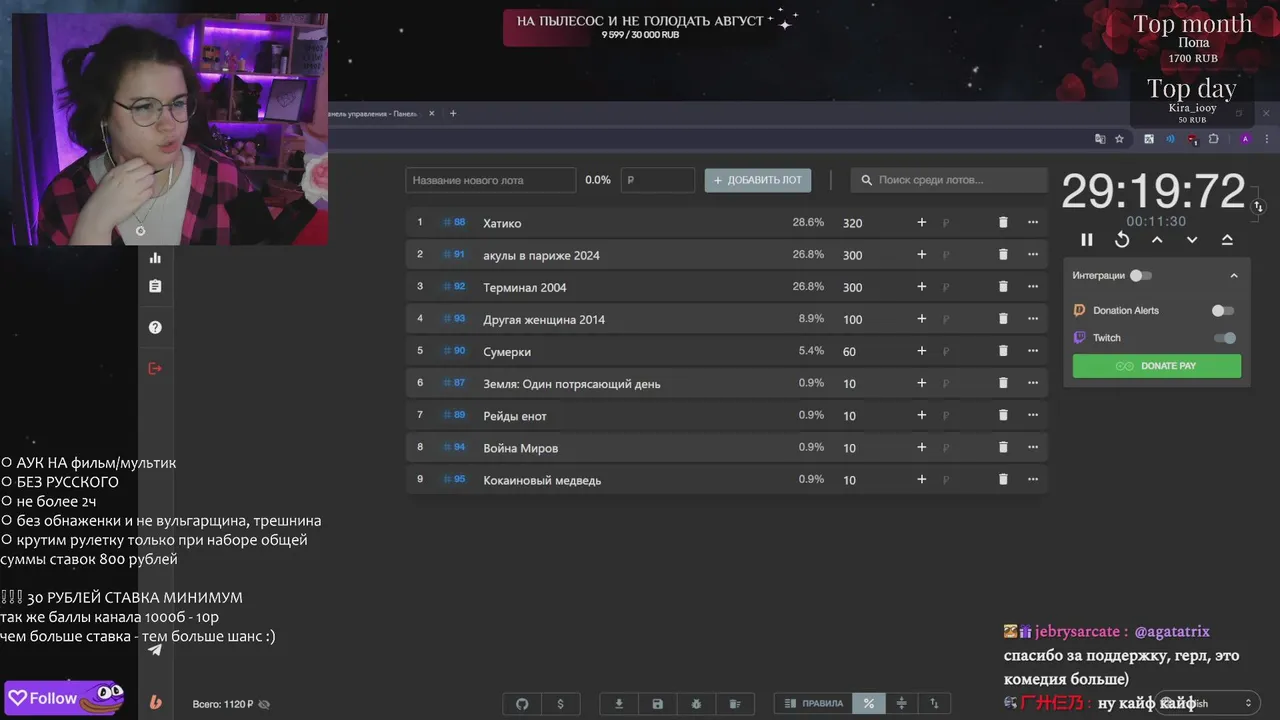This screenshot has width=1280, height=720.
Task: Click the save floppy disk icon
Action: pos(657,704)
